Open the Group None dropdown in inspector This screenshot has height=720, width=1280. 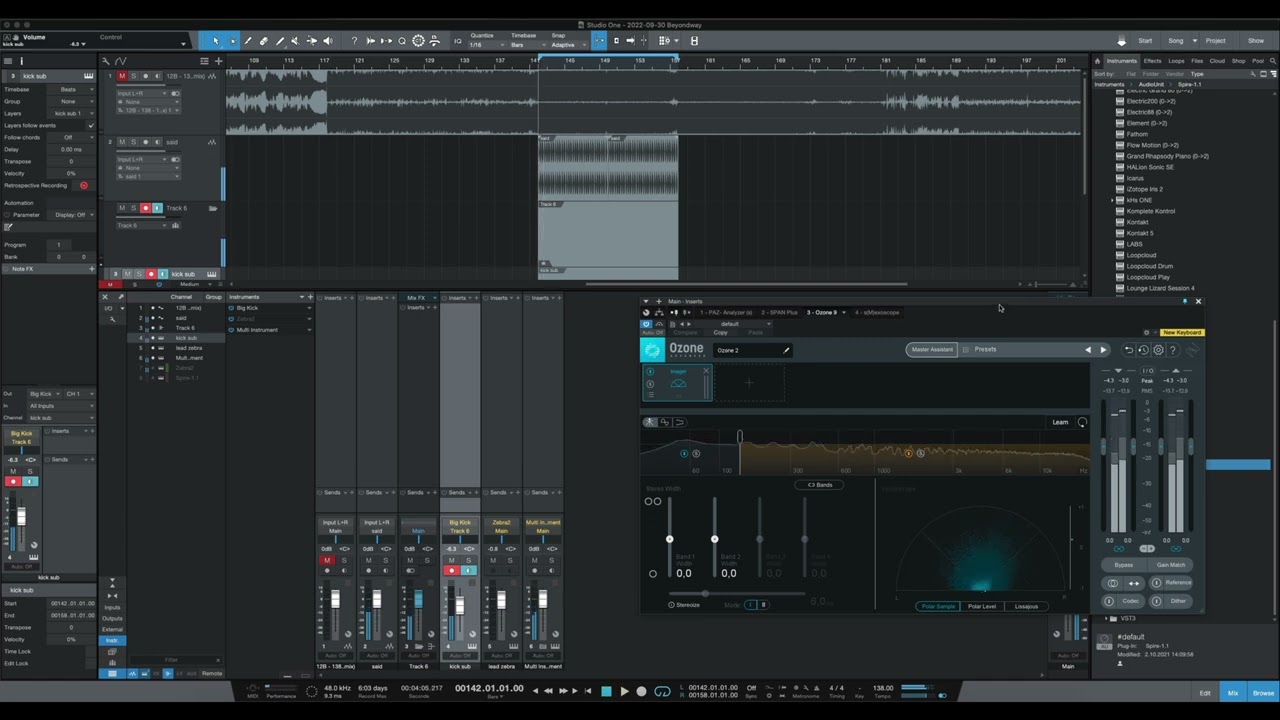coord(70,101)
